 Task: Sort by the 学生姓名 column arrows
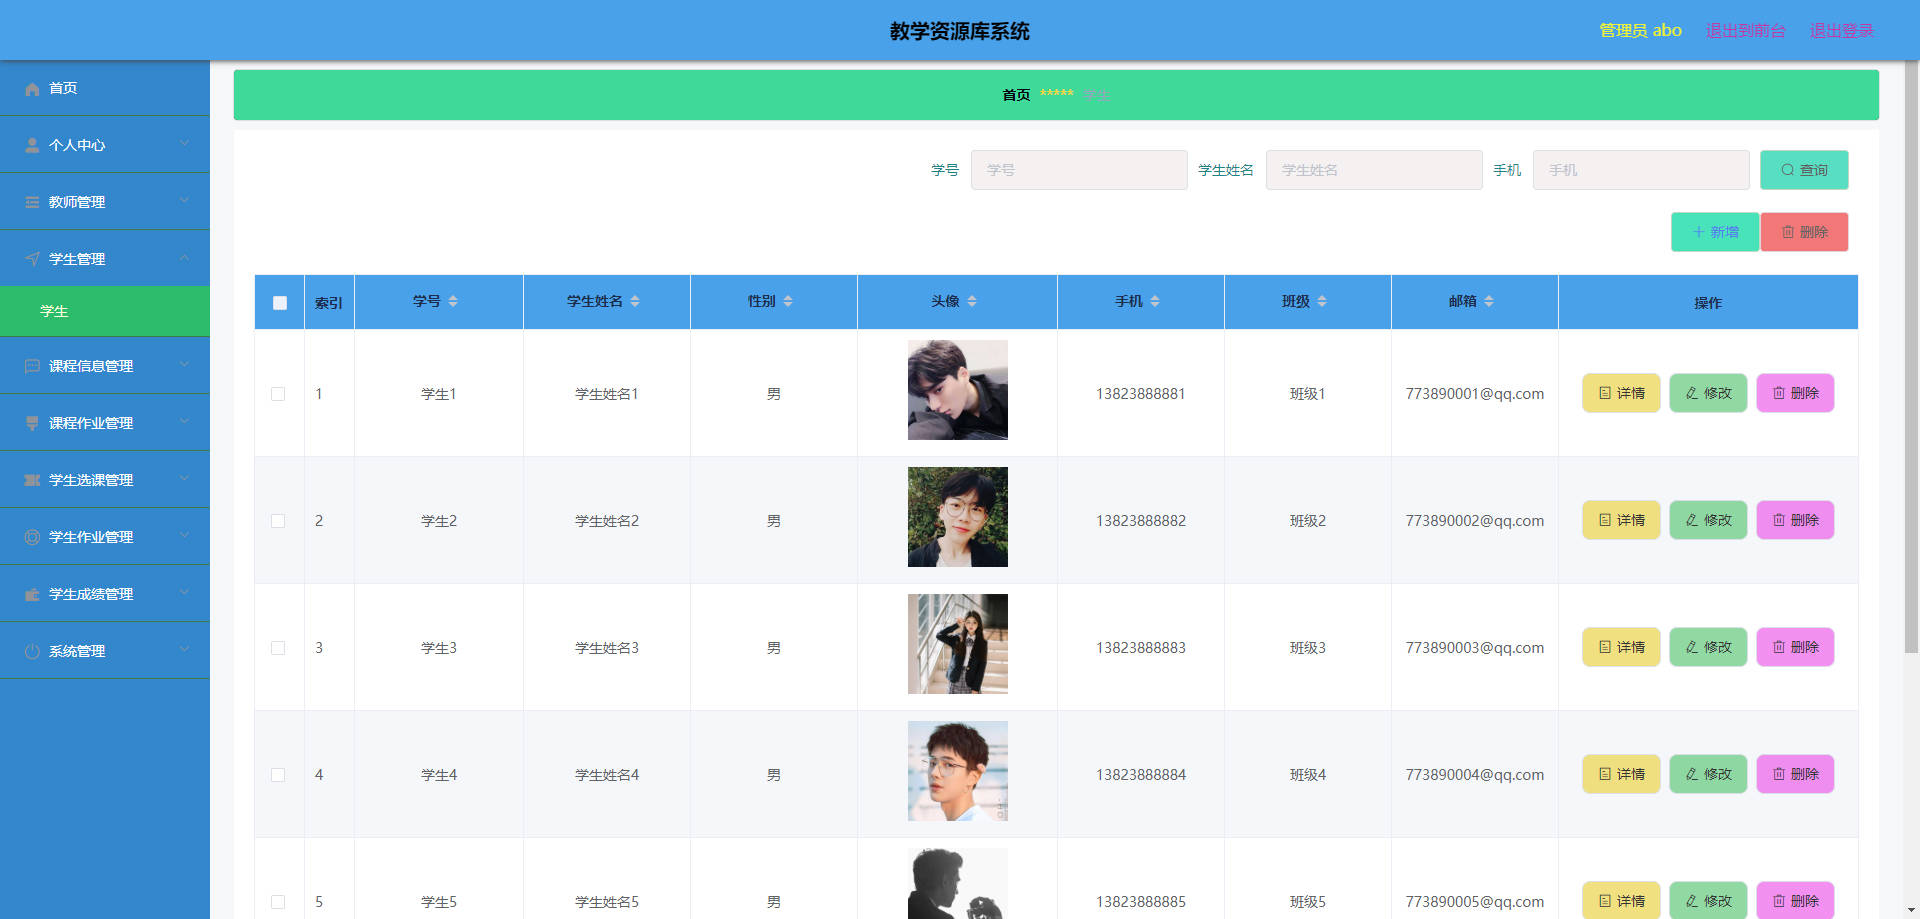coord(635,302)
